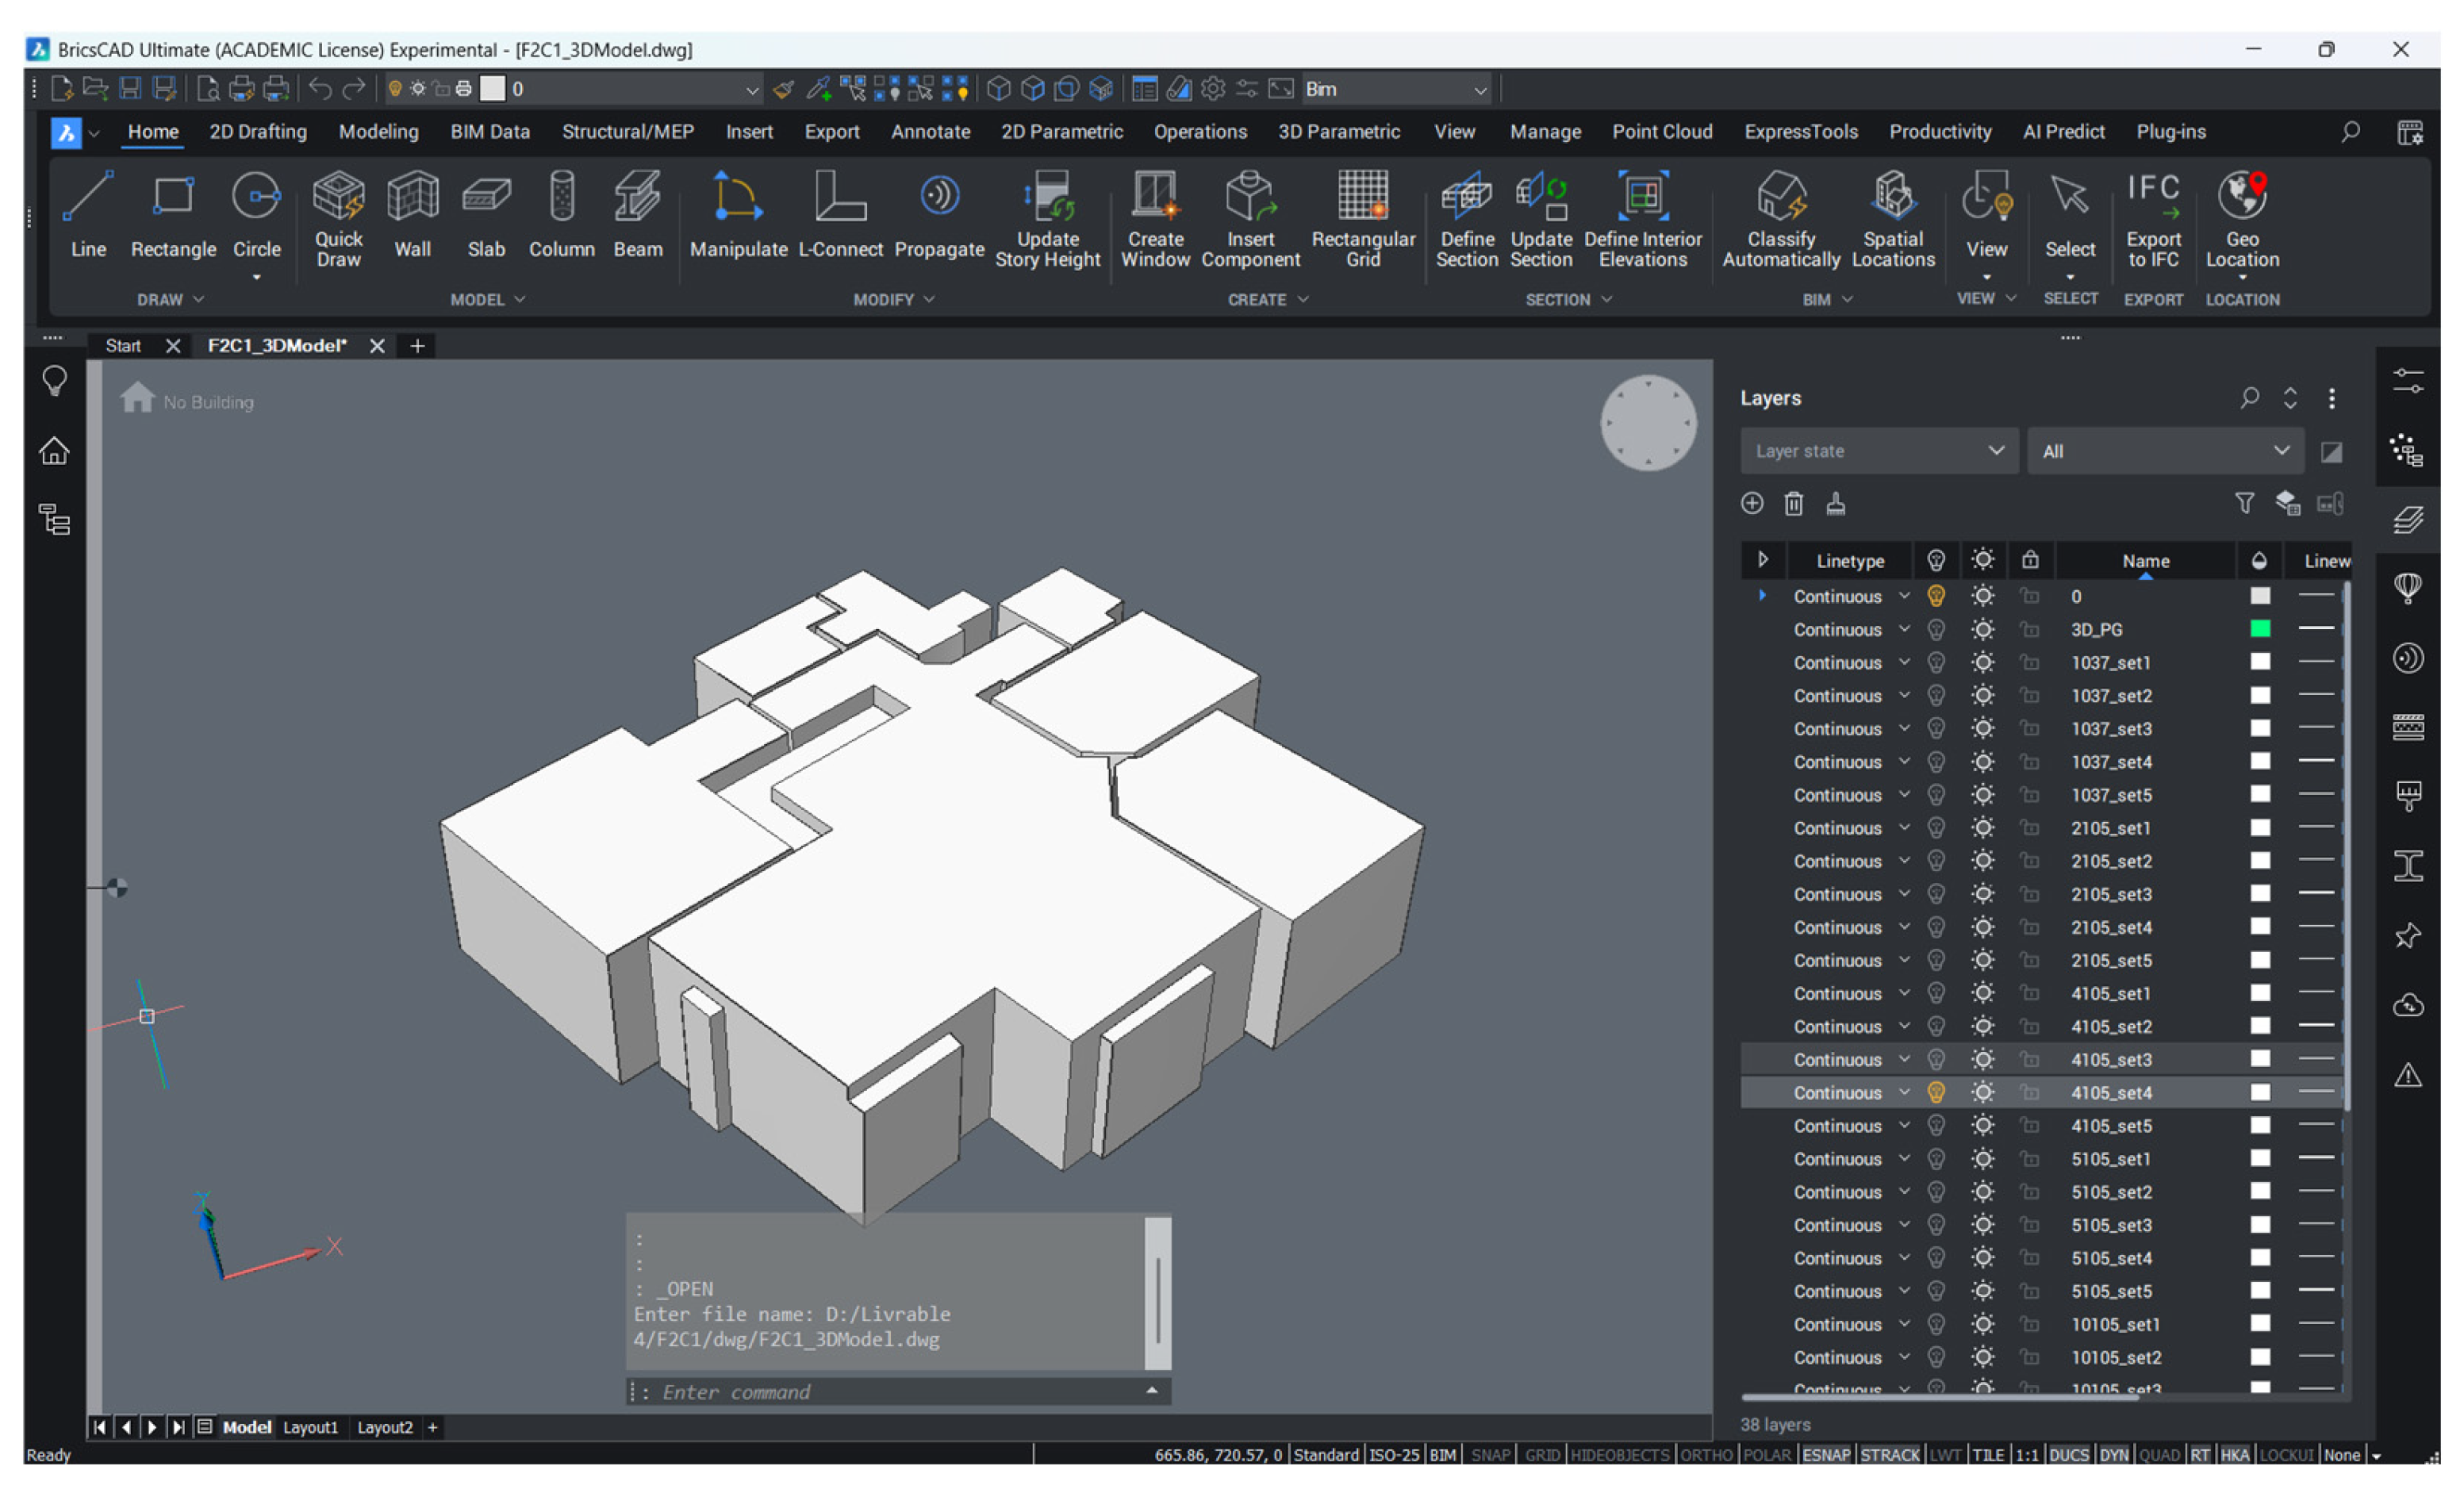This screenshot has height=1493, width=2464.
Task: Switch to the Annotate ribbon tab
Action: (x=930, y=132)
